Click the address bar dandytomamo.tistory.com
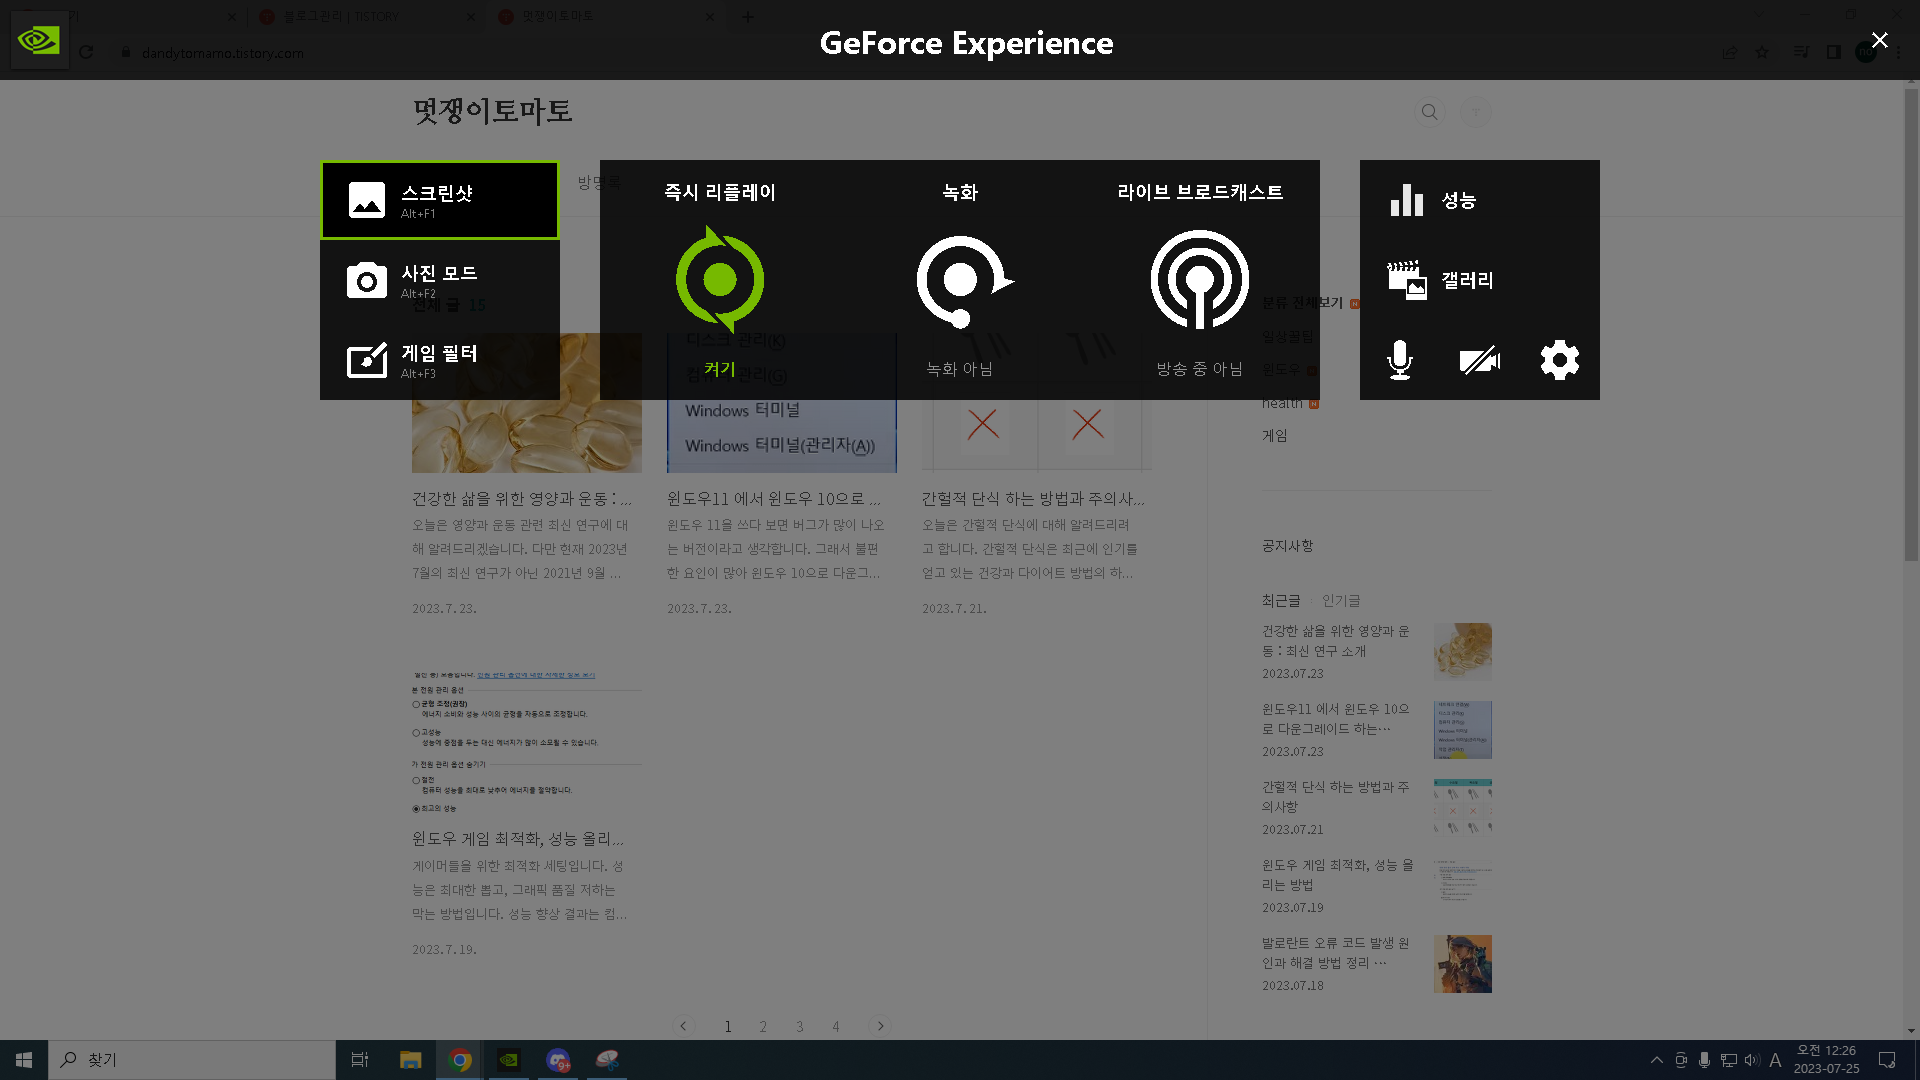Image resolution: width=1920 pixels, height=1080 pixels. click(222, 53)
